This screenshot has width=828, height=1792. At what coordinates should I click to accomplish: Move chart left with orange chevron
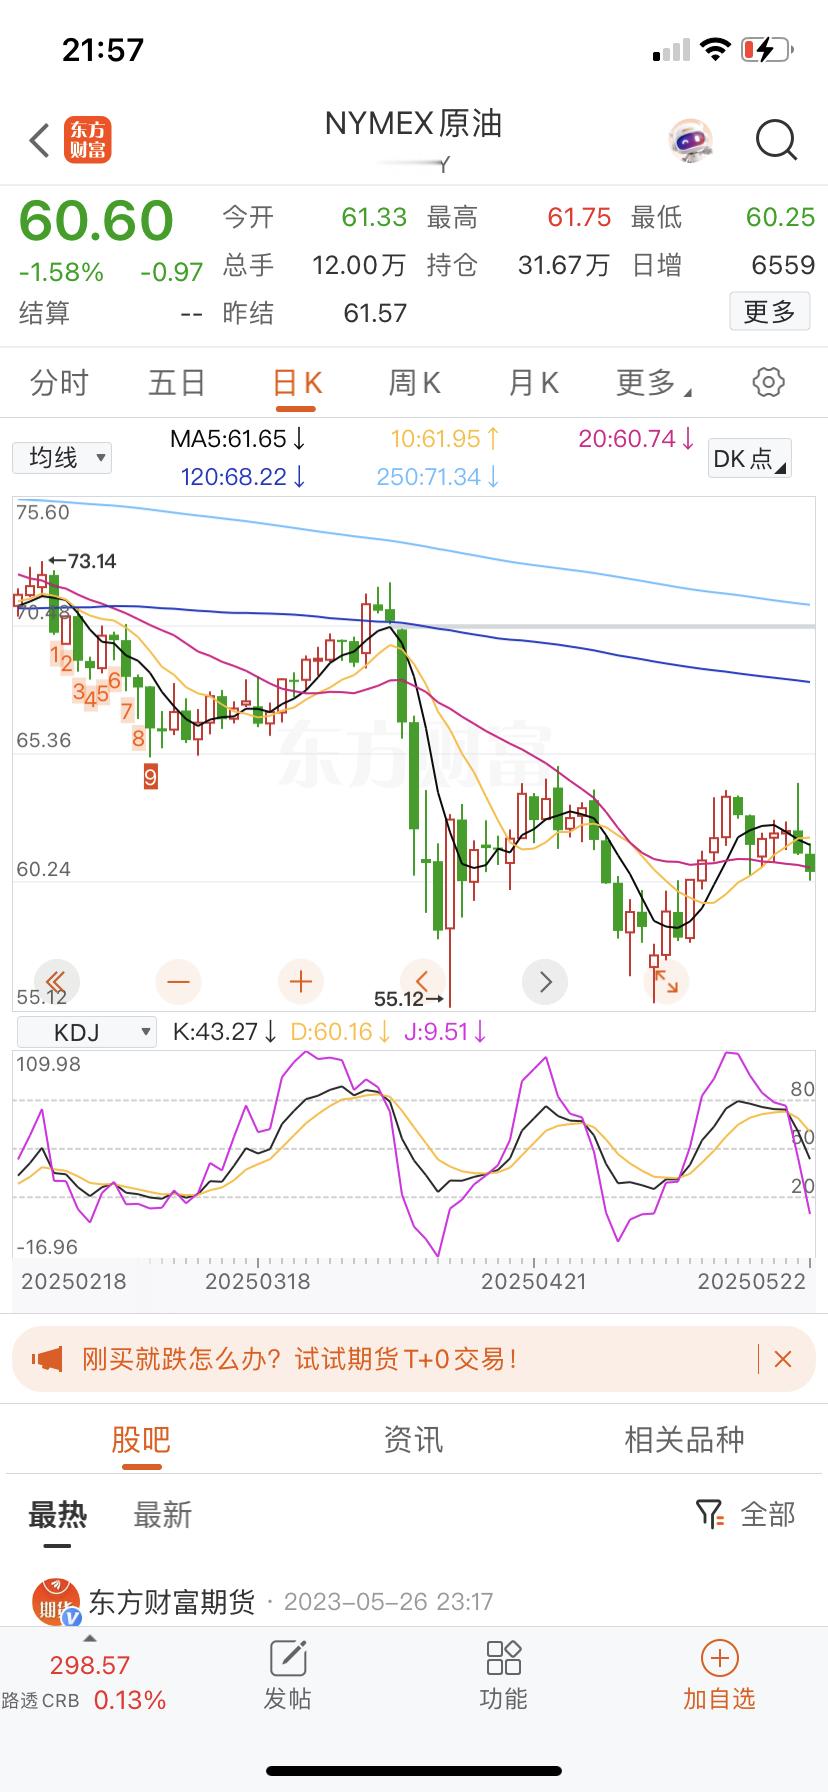coord(422,981)
